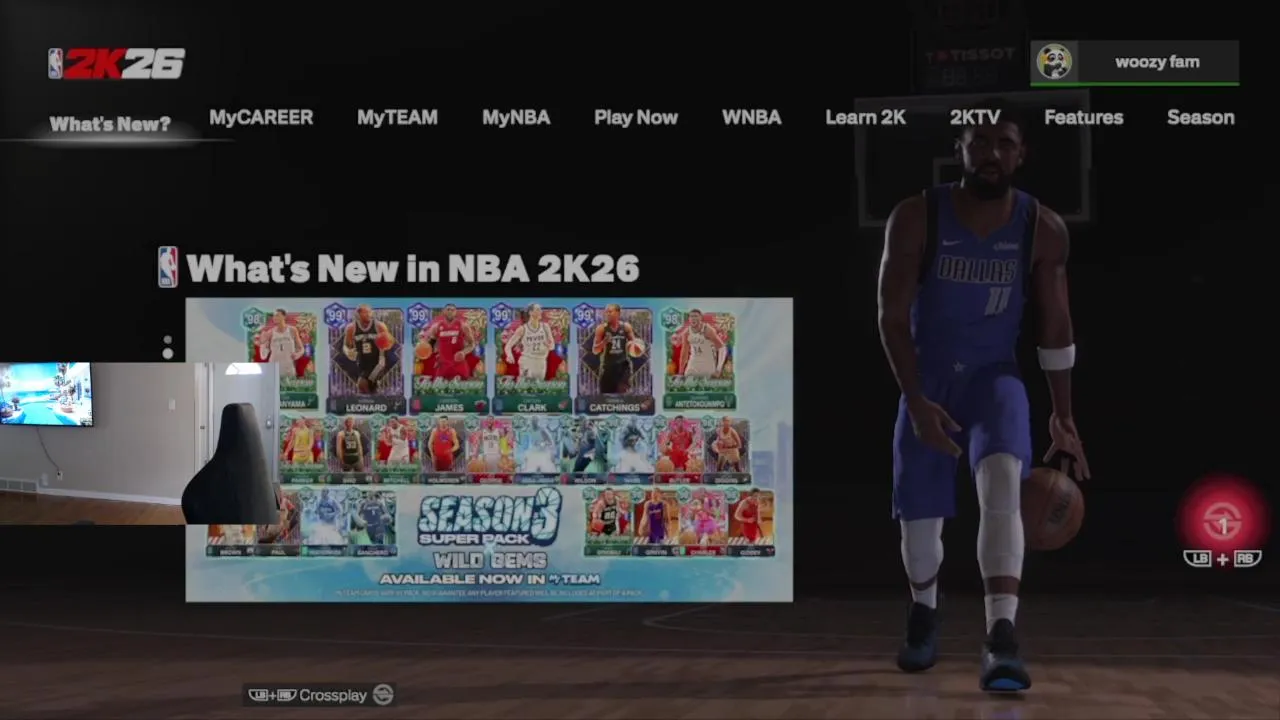
Task: Open the What's New? tab
Action: pos(110,124)
